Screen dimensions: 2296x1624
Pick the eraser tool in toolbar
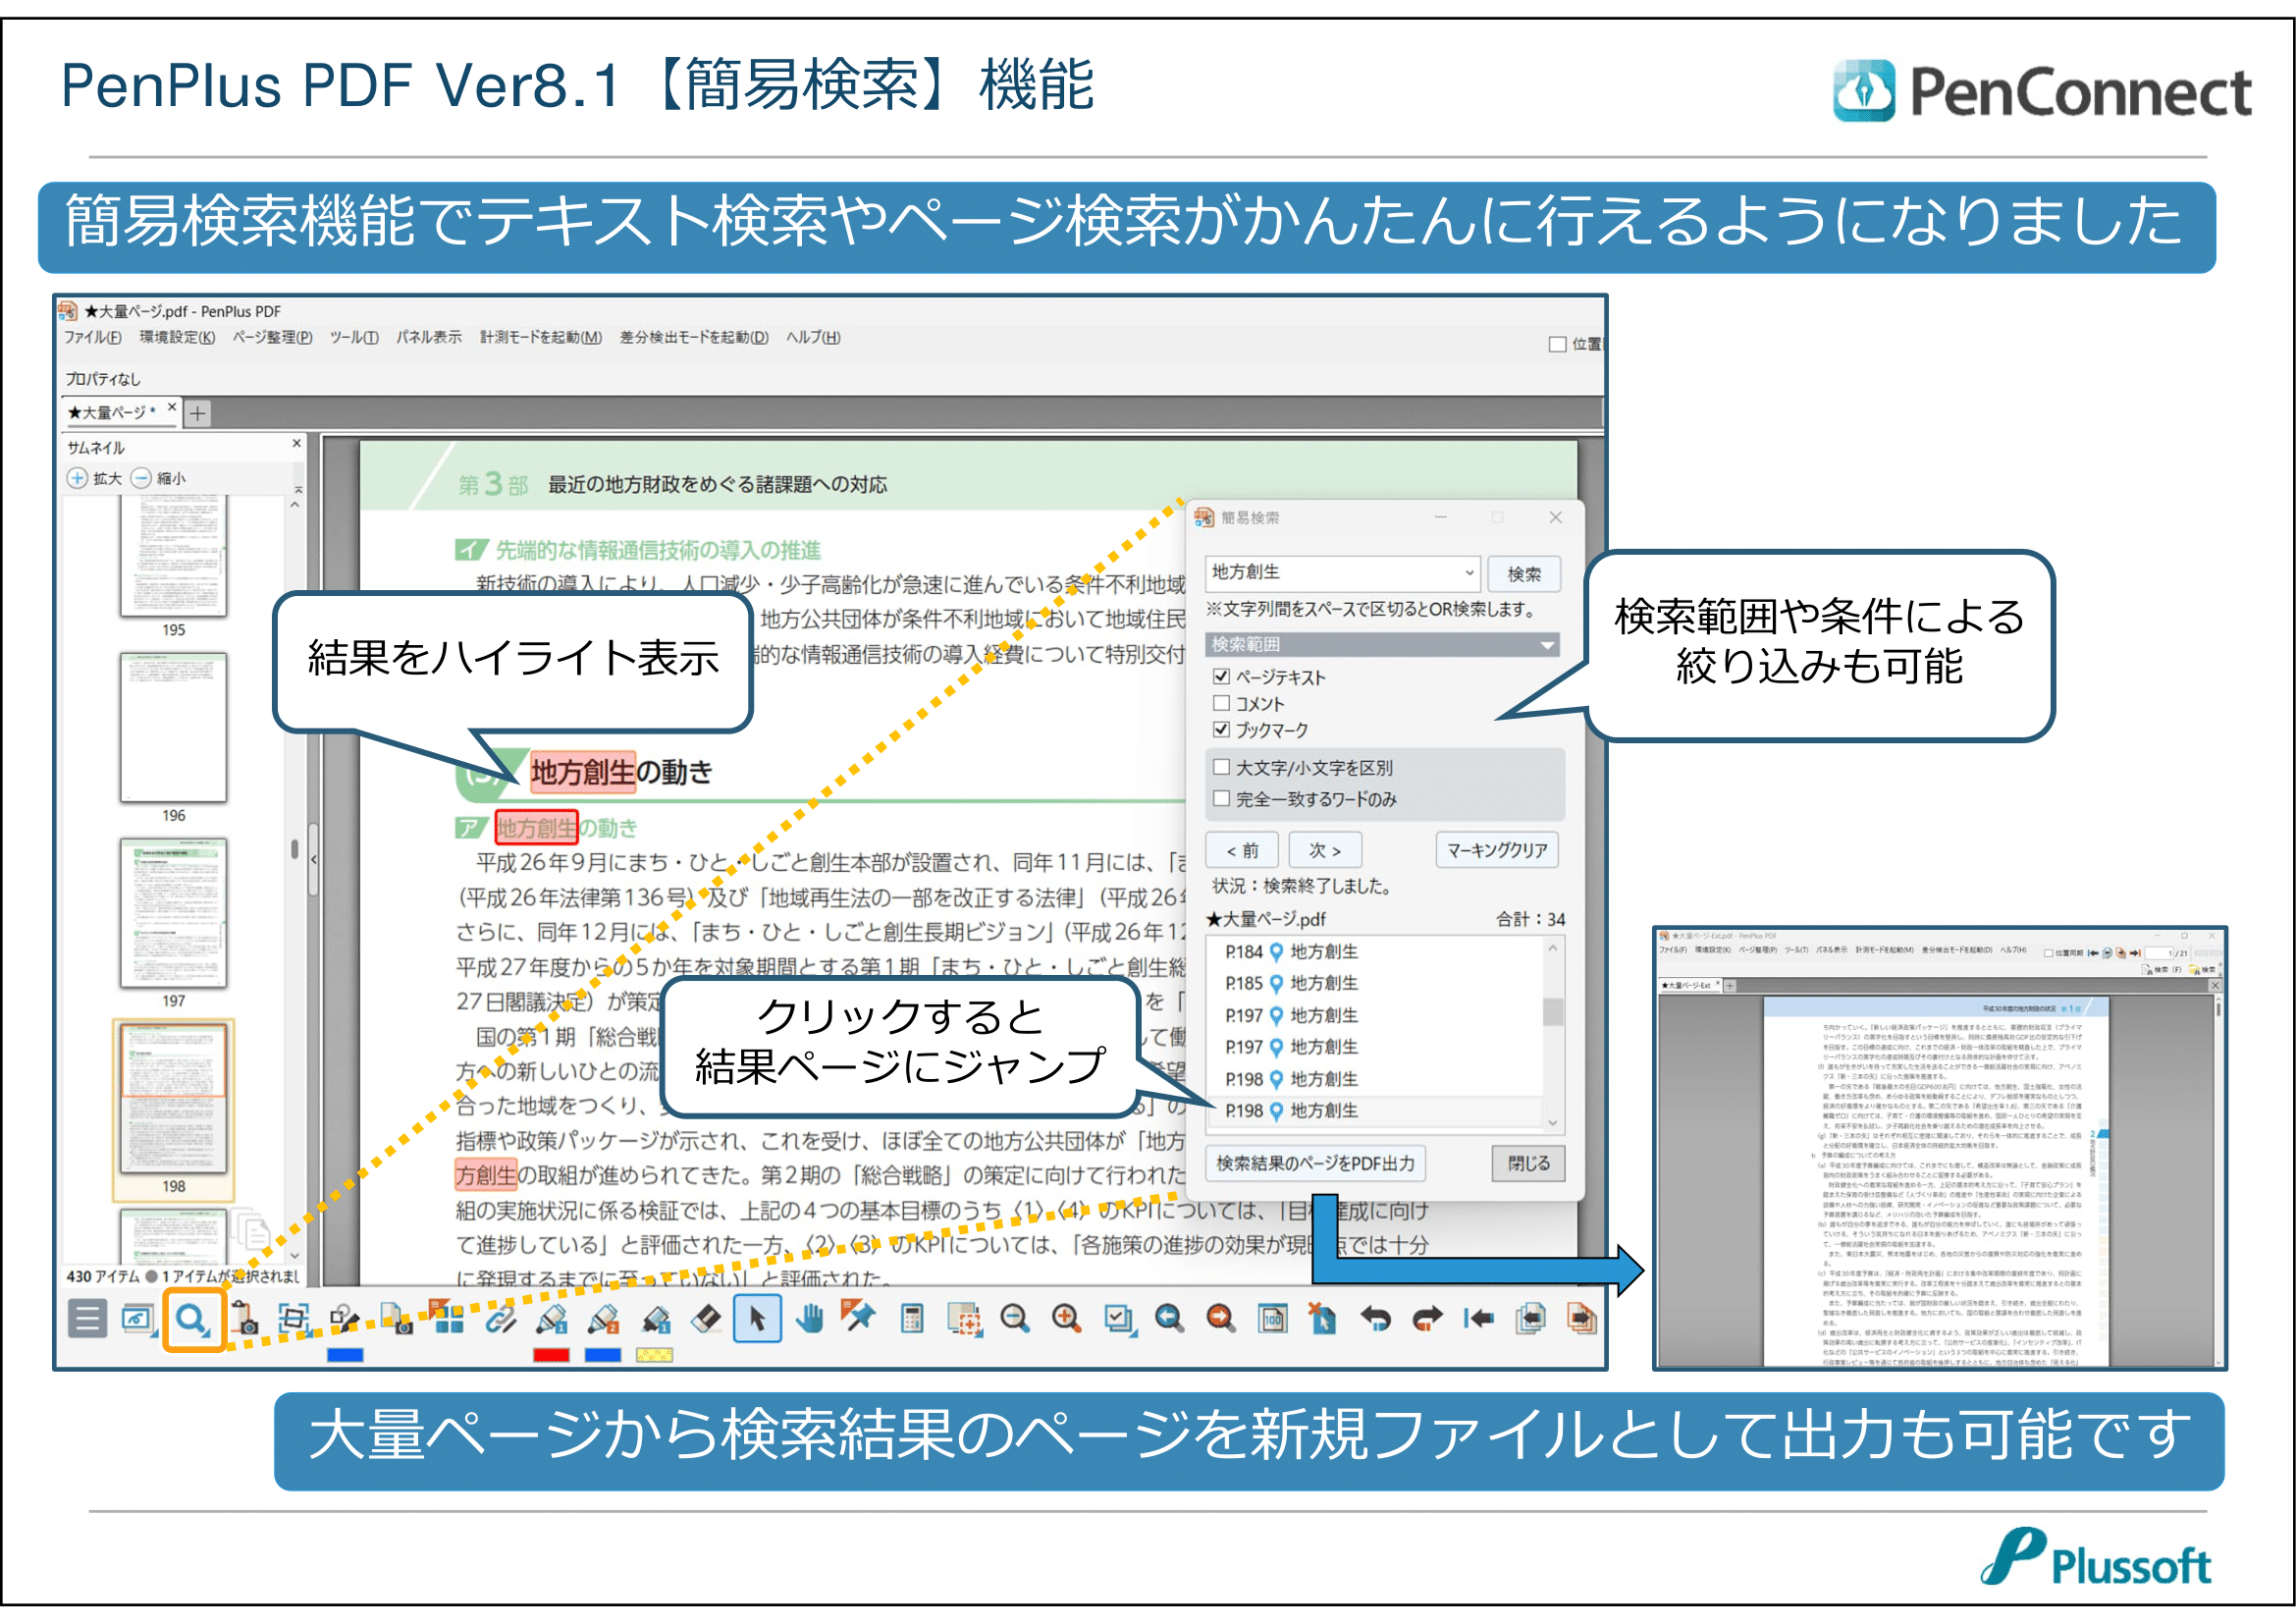tap(706, 1319)
